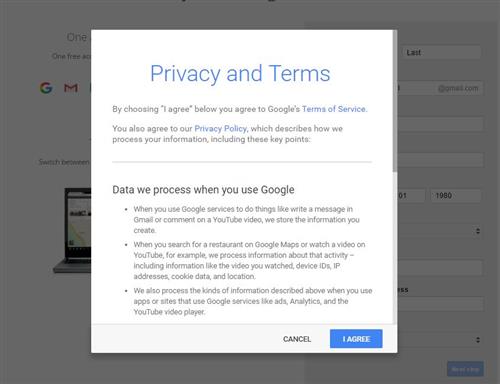Click the mobile phone input field

click(x=440, y=268)
